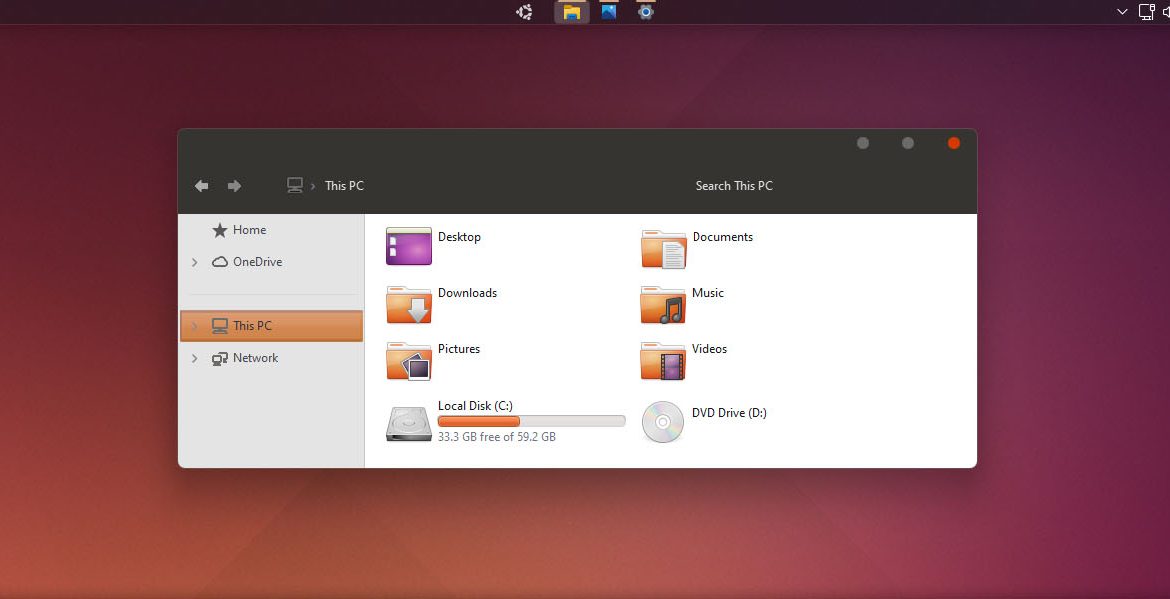Click the computer icon in address bar
Image resolution: width=1170 pixels, height=599 pixels.
(295, 185)
